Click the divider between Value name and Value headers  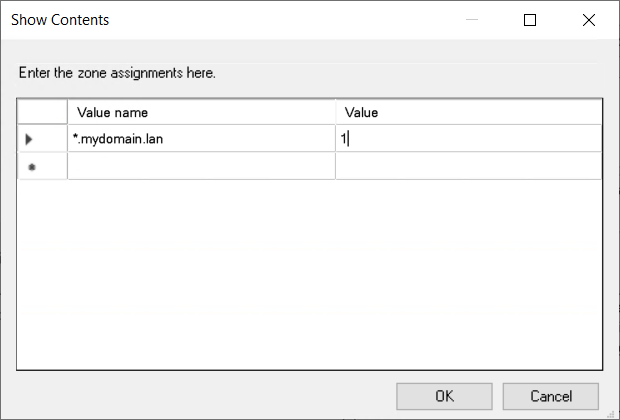pos(335,112)
